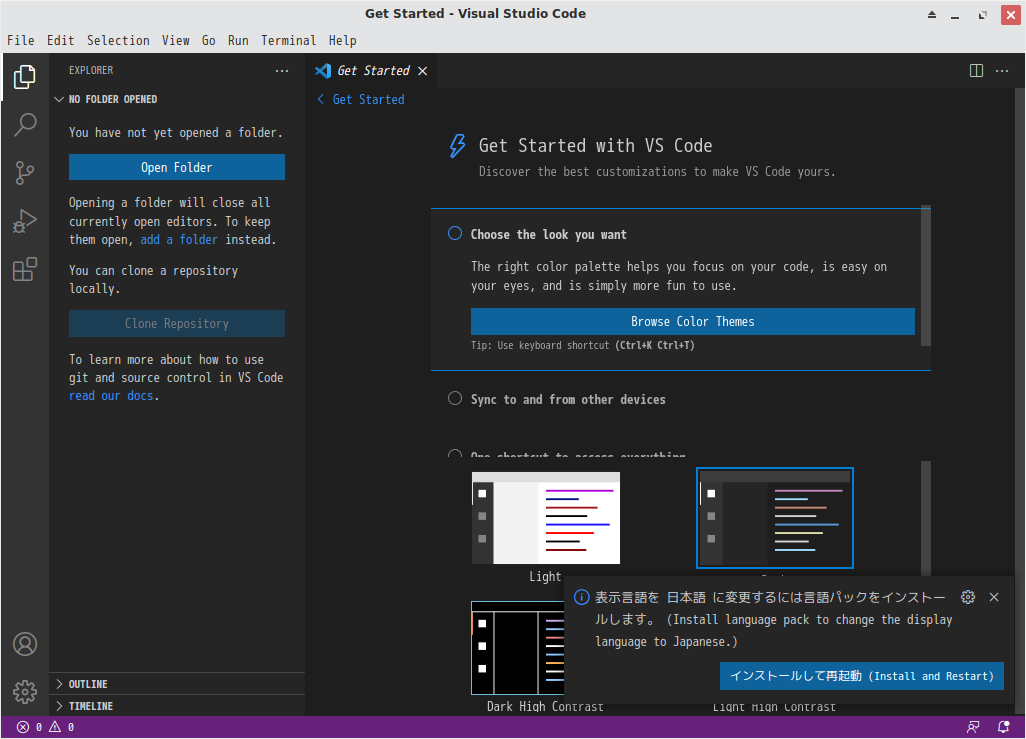This screenshot has height=739, width=1026.
Task: Open the Help menu
Action: (x=342, y=41)
